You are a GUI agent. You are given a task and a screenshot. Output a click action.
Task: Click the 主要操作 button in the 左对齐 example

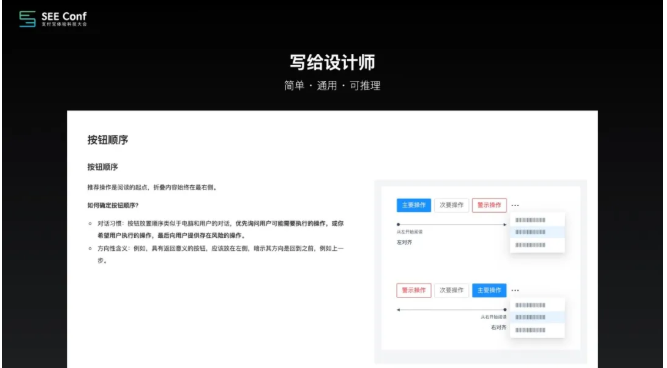coord(413,205)
